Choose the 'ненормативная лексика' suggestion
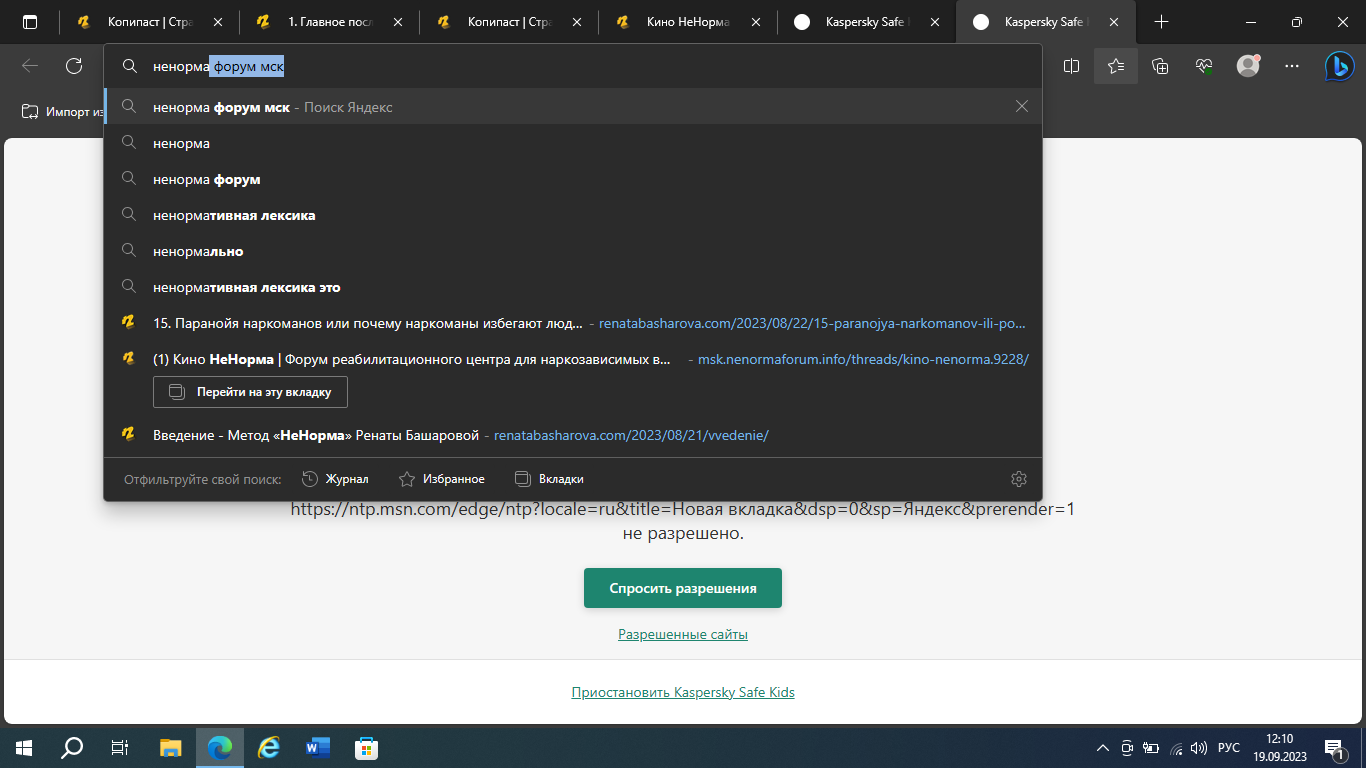Image resolution: width=1366 pixels, height=768 pixels. point(573,215)
